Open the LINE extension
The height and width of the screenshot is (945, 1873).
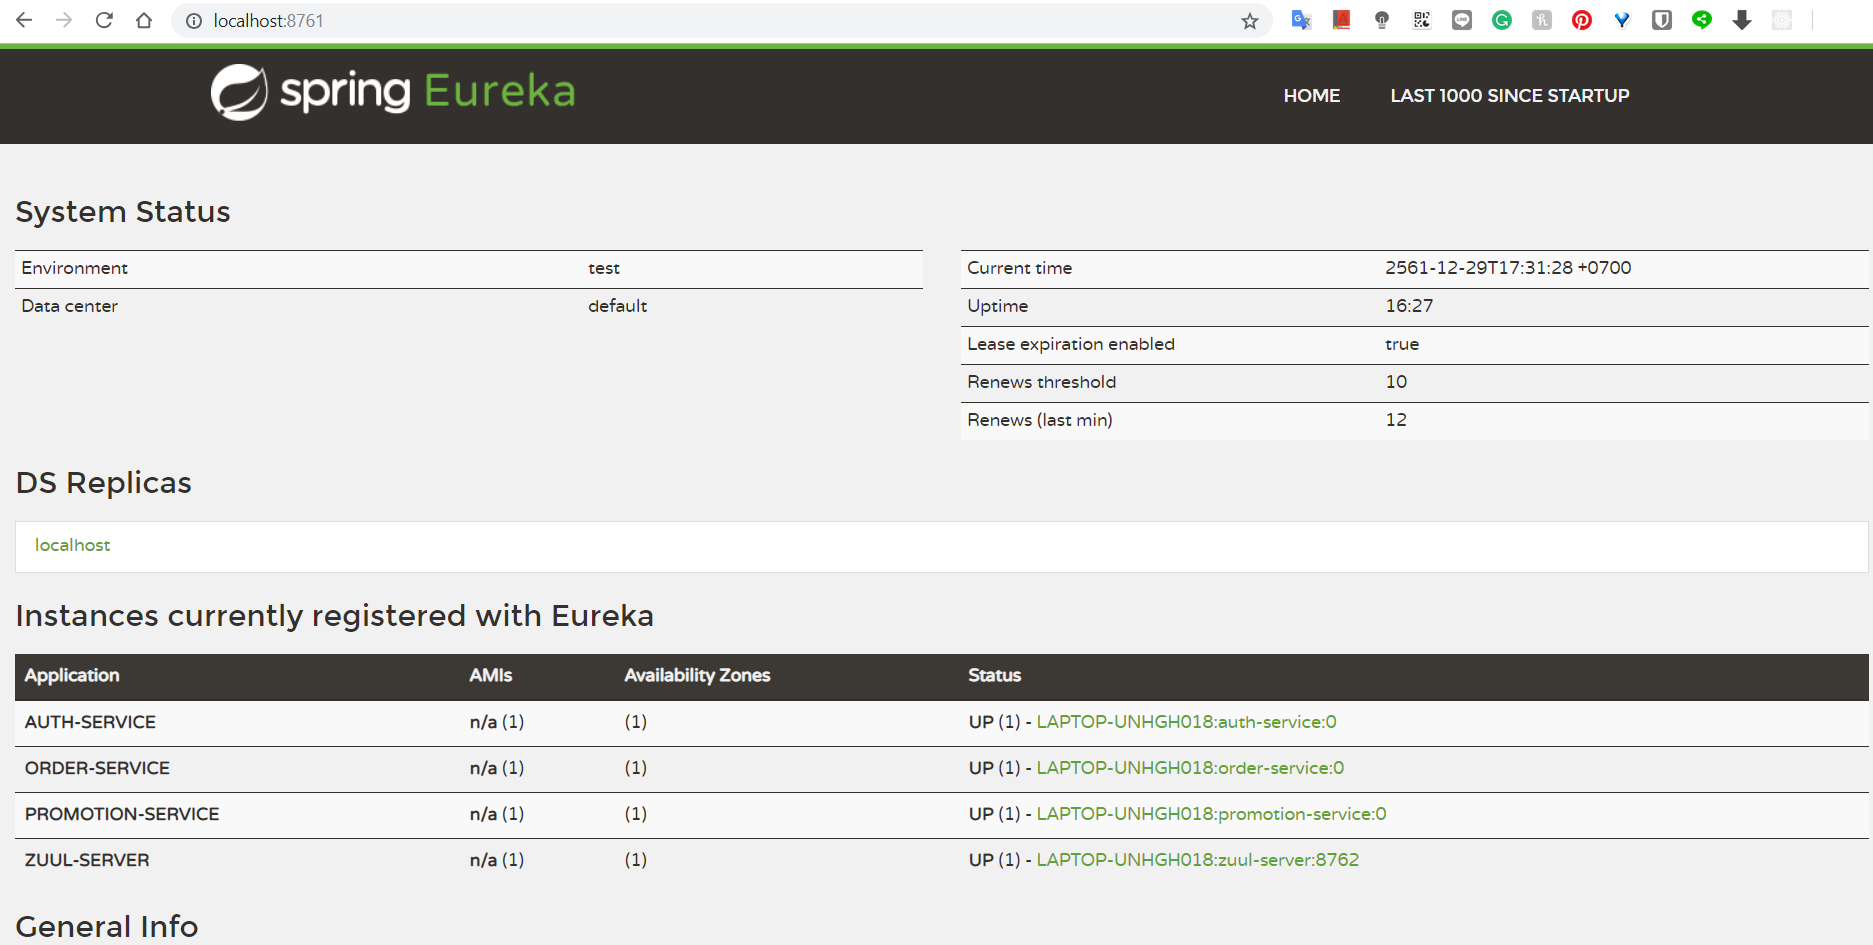[x=1462, y=20]
